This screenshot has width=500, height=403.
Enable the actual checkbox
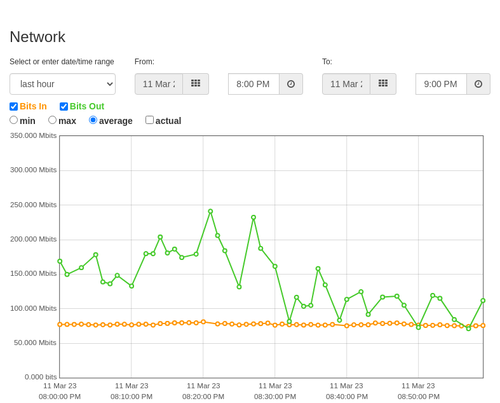click(150, 120)
